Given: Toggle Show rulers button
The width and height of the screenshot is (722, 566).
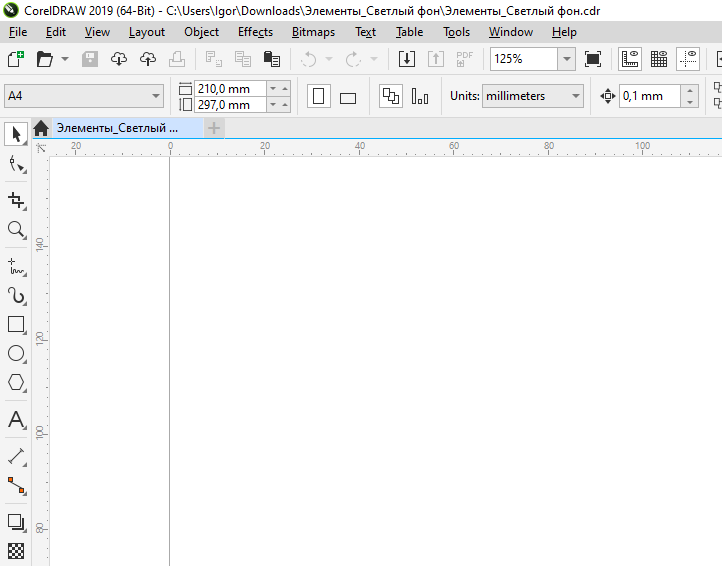Looking at the screenshot, I should [x=630, y=59].
